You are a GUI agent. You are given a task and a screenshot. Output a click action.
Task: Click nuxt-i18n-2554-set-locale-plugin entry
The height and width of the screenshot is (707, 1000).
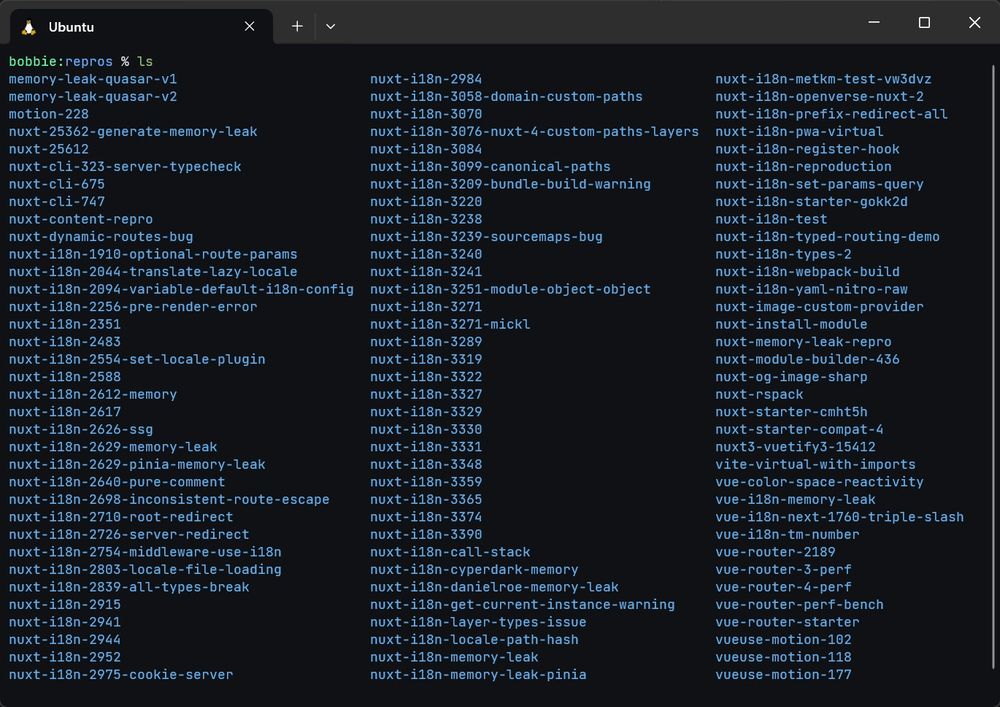click(137, 360)
